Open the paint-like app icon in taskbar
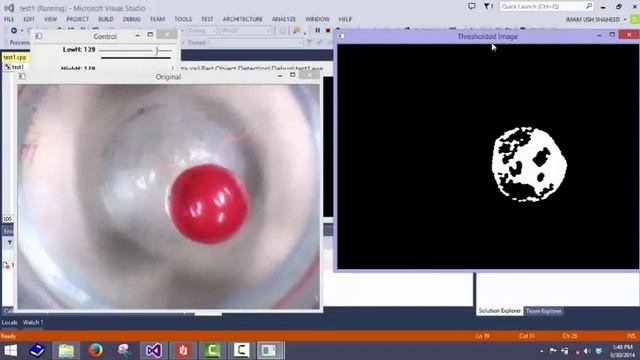The image size is (640, 360). tap(124, 350)
